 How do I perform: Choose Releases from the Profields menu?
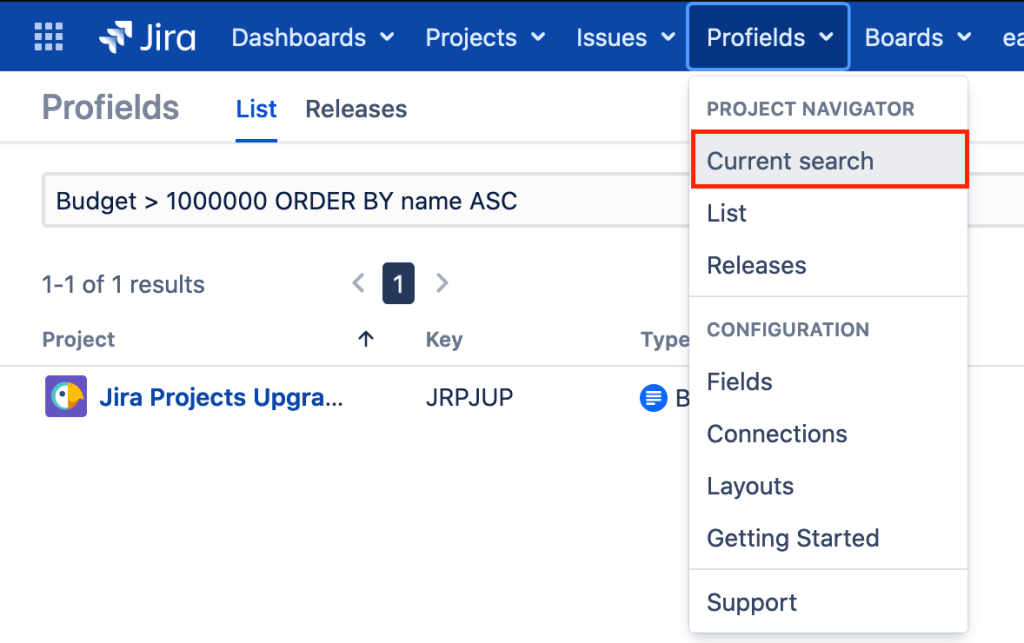pos(756,265)
